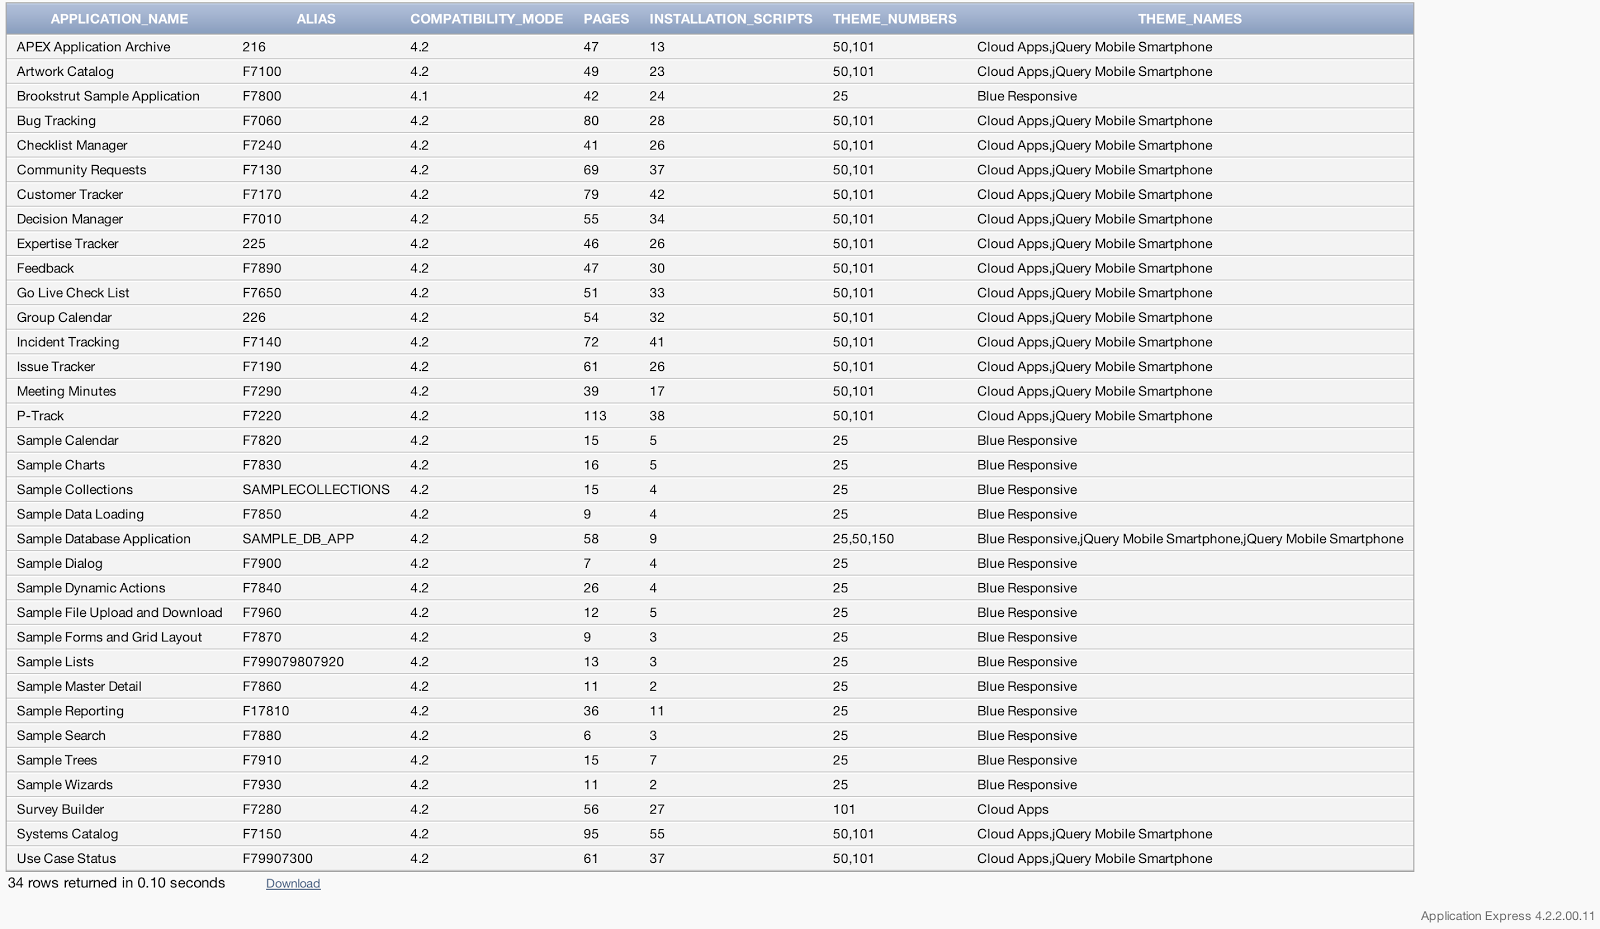This screenshot has width=1600, height=929.
Task: Click the Blue Responsive theme name for Sample Dialog
Action: click(x=1026, y=563)
